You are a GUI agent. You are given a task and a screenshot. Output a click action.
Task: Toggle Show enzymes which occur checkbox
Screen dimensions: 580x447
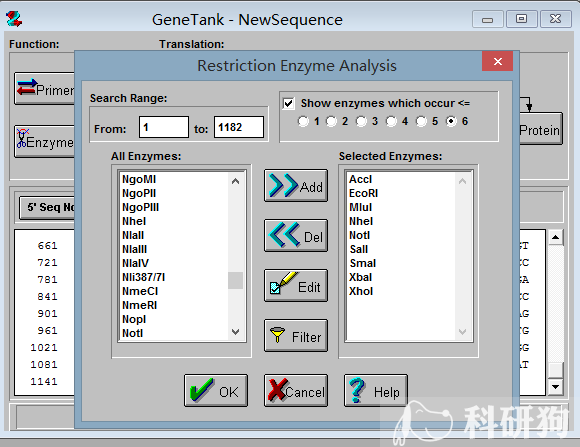click(x=289, y=103)
